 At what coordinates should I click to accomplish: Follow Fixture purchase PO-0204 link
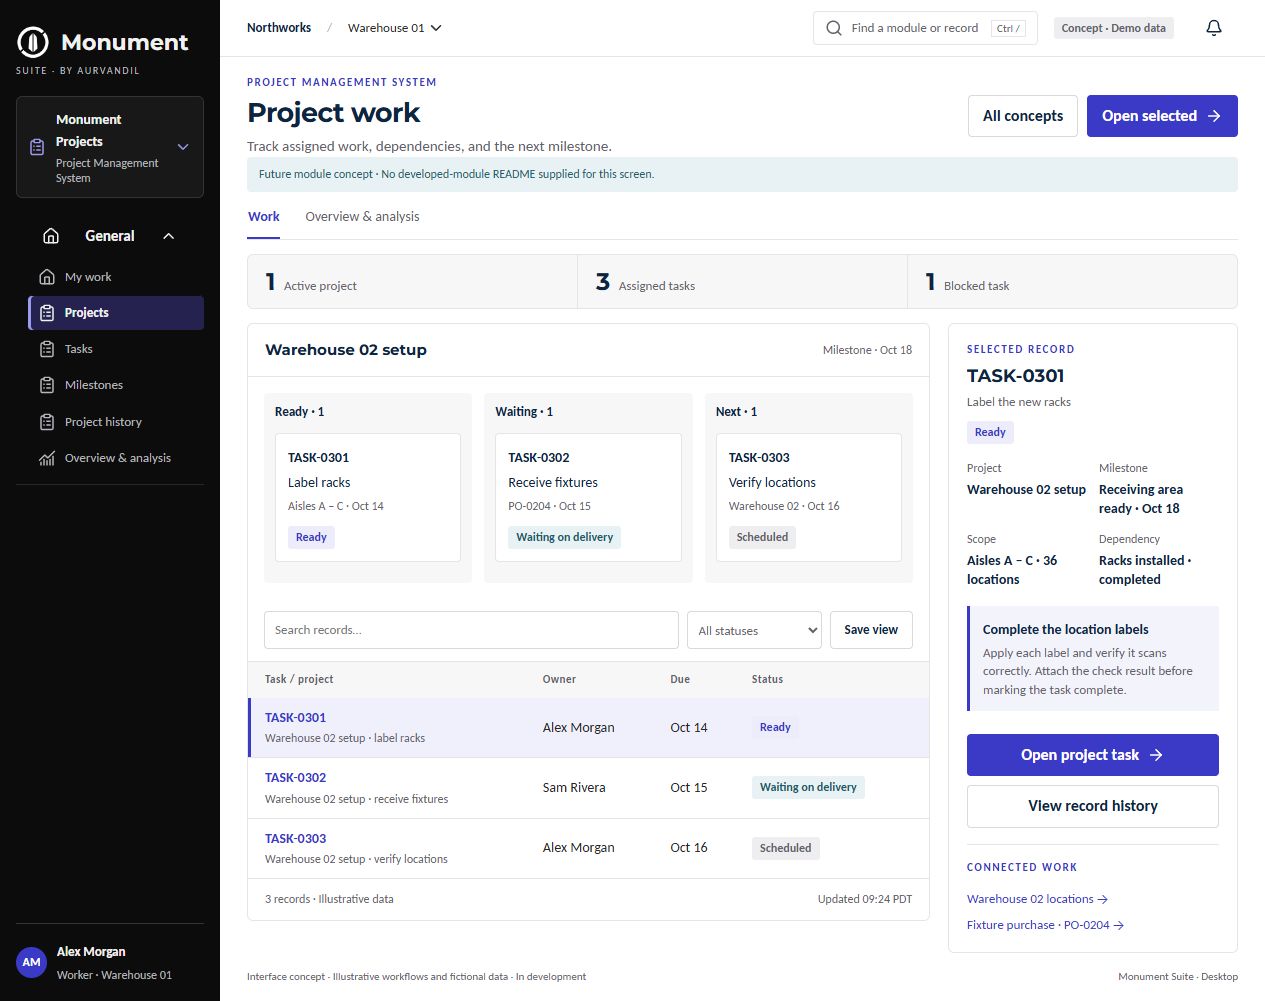[x=1045, y=925]
